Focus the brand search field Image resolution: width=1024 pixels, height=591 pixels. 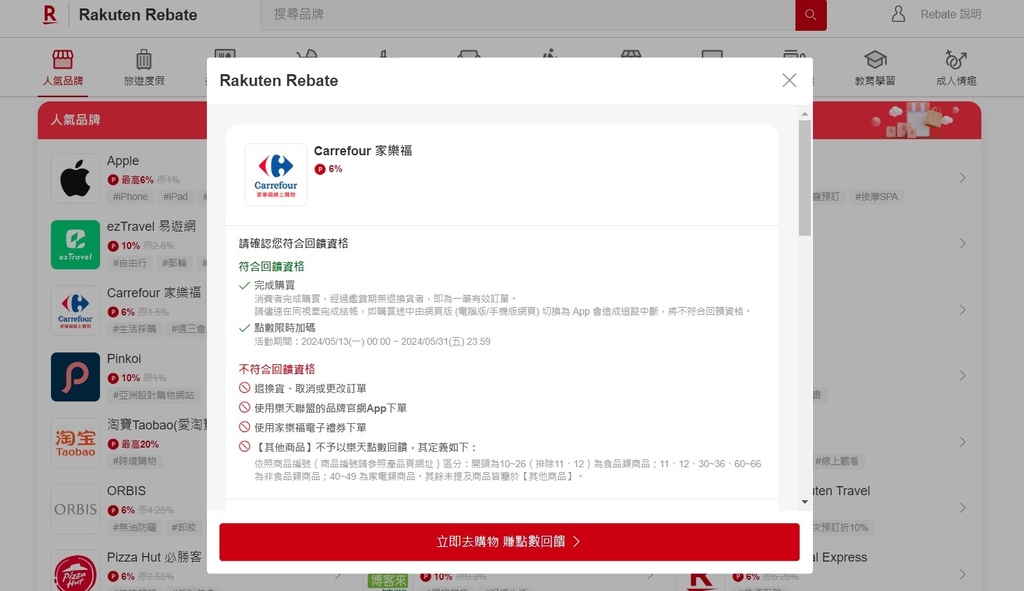pyautogui.click(x=528, y=14)
